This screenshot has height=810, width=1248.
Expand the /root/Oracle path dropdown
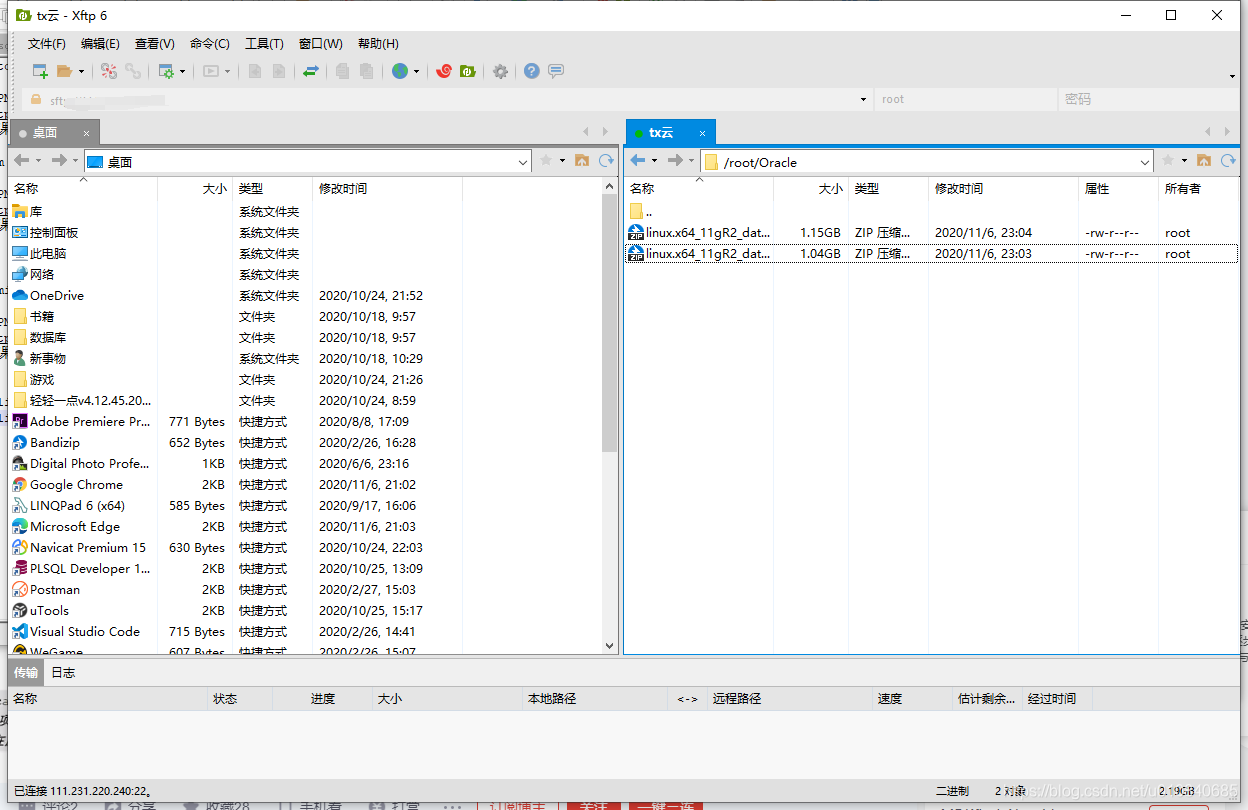pyautogui.click(x=1145, y=162)
